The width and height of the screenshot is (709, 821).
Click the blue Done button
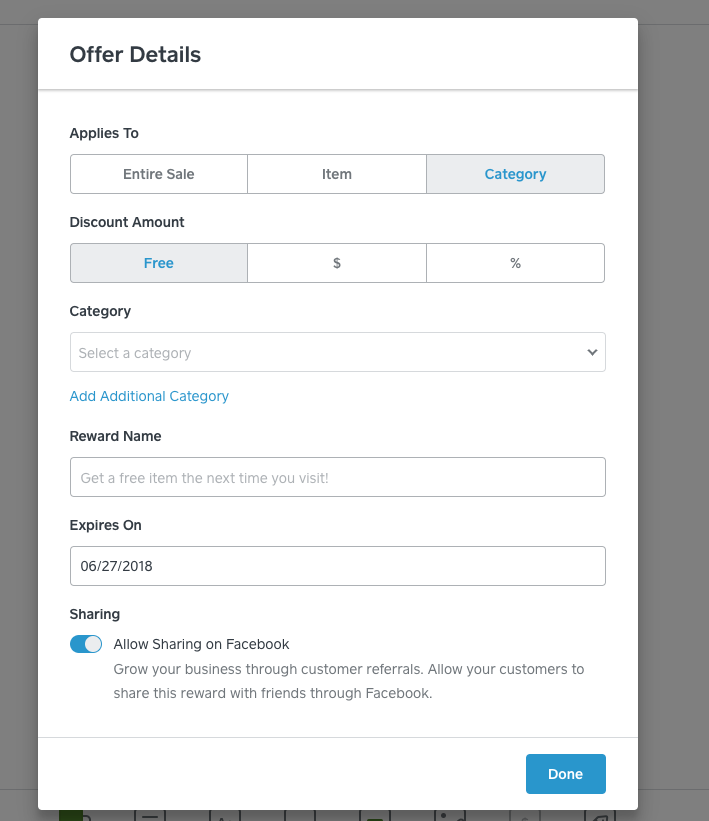(565, 773)
